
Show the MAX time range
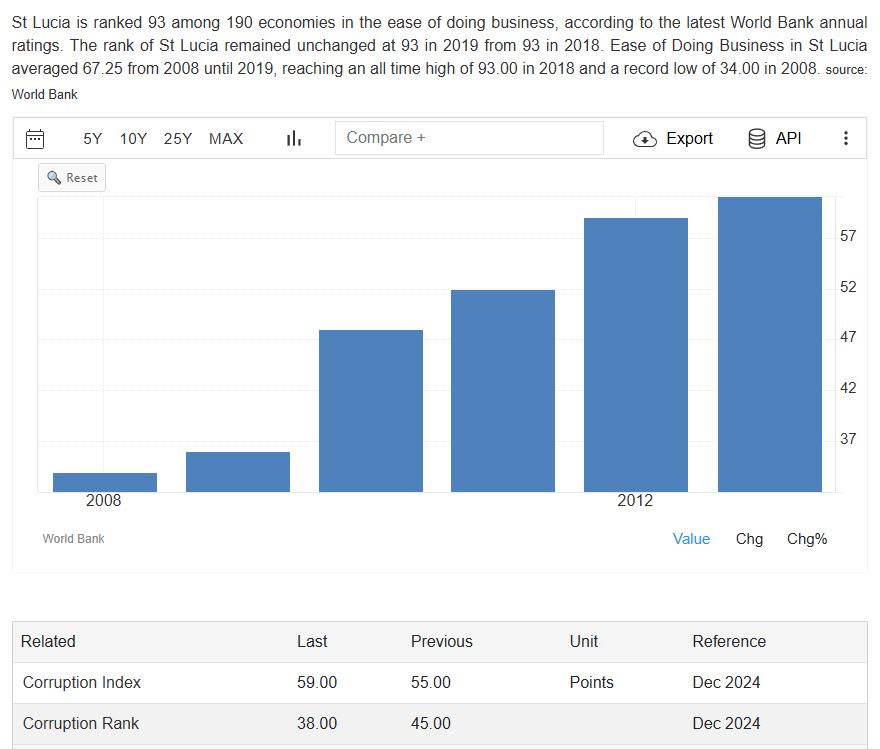pyautogui.click(x=226, y=138)
